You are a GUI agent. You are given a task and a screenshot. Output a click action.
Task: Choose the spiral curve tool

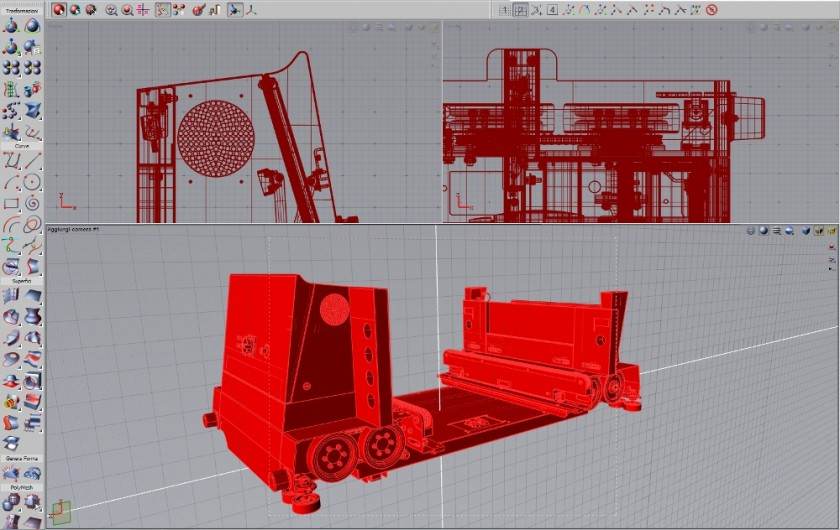click(x=32, y=203)
